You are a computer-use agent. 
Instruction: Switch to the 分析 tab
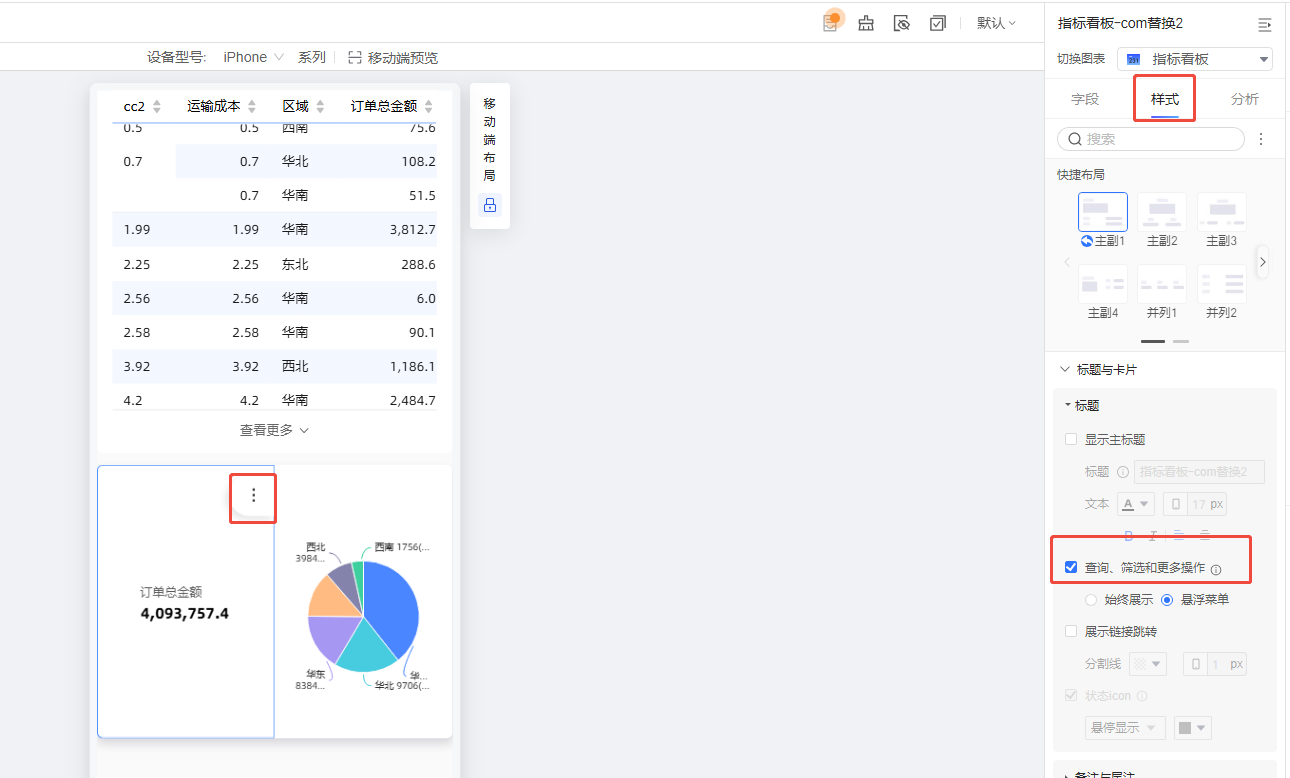coord(1244,99)
